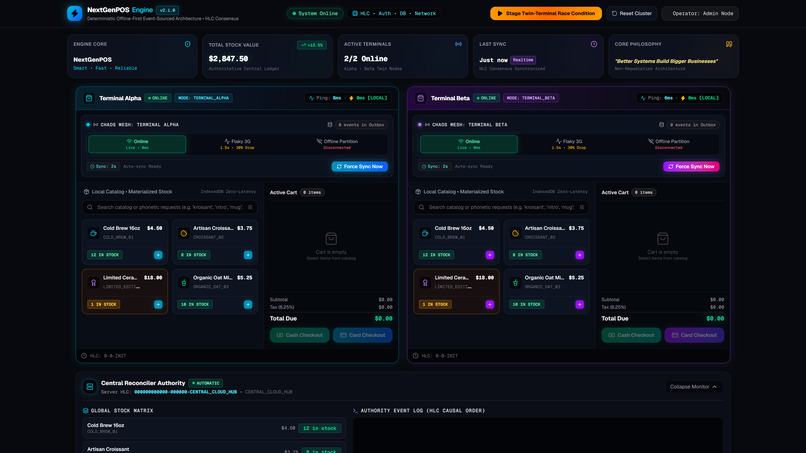Click Cash Checkout in Terminal Beta
Image resolution: width=806 pixels, height=453 pixels.
(x=631, y=335)
